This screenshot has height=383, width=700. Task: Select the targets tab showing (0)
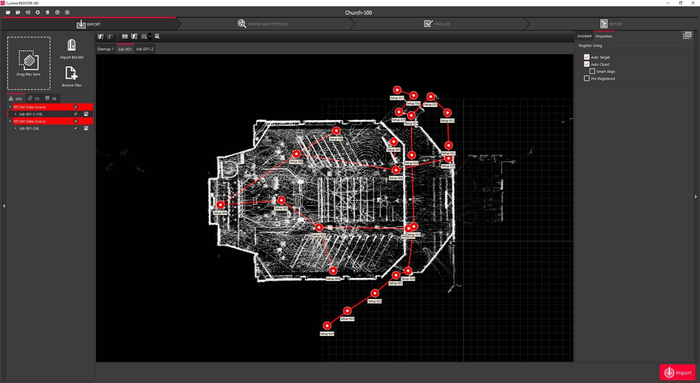coord(51,98)
